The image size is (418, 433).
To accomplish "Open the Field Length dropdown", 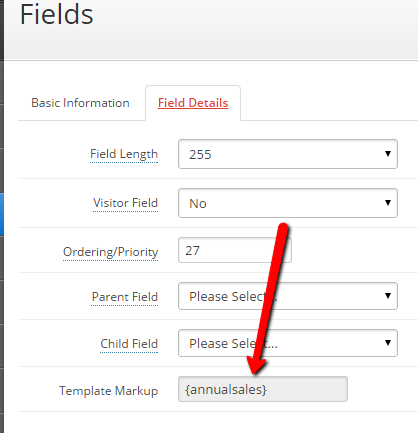I will [x=288, y=154].
